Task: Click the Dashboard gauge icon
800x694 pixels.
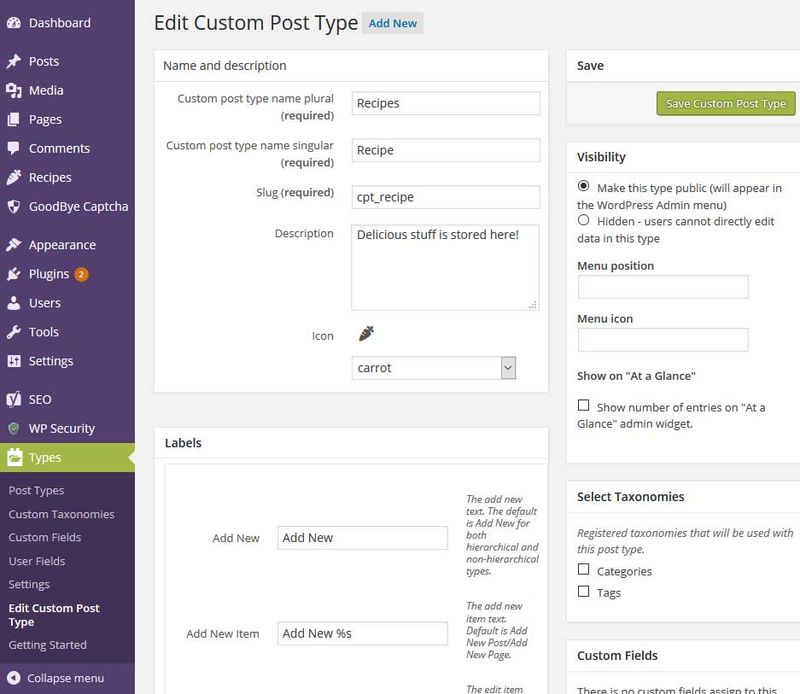Action: click(14, 22)
